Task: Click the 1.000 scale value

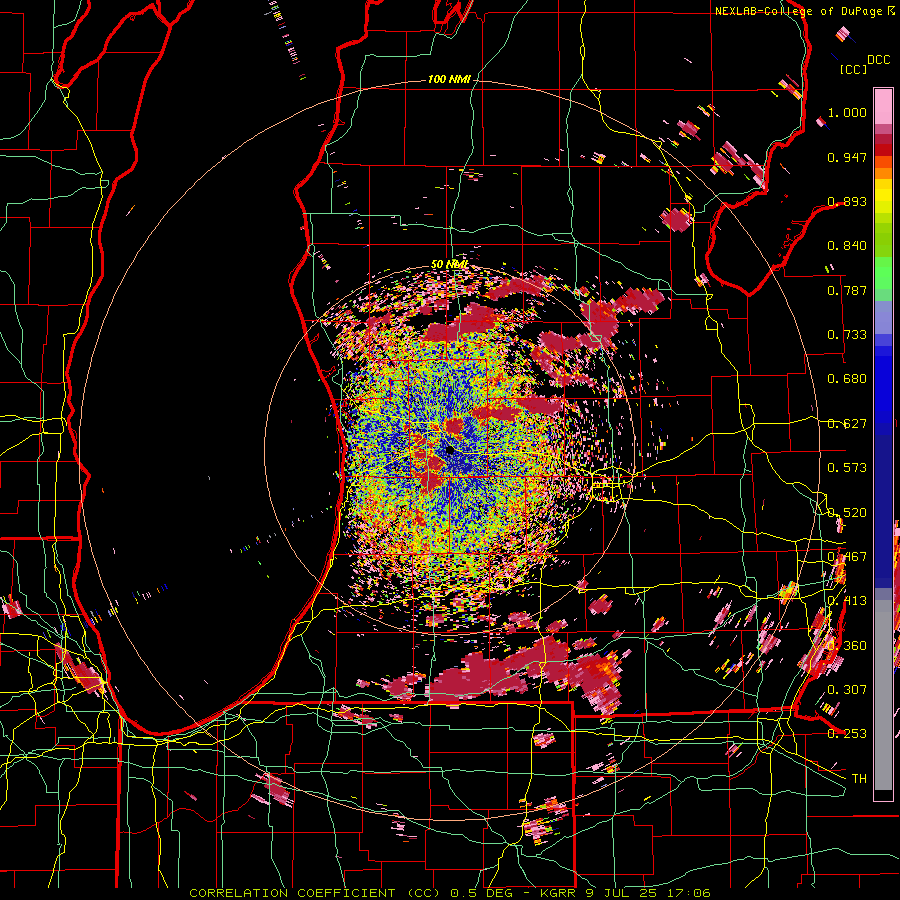Action: [x=847, y=112]
